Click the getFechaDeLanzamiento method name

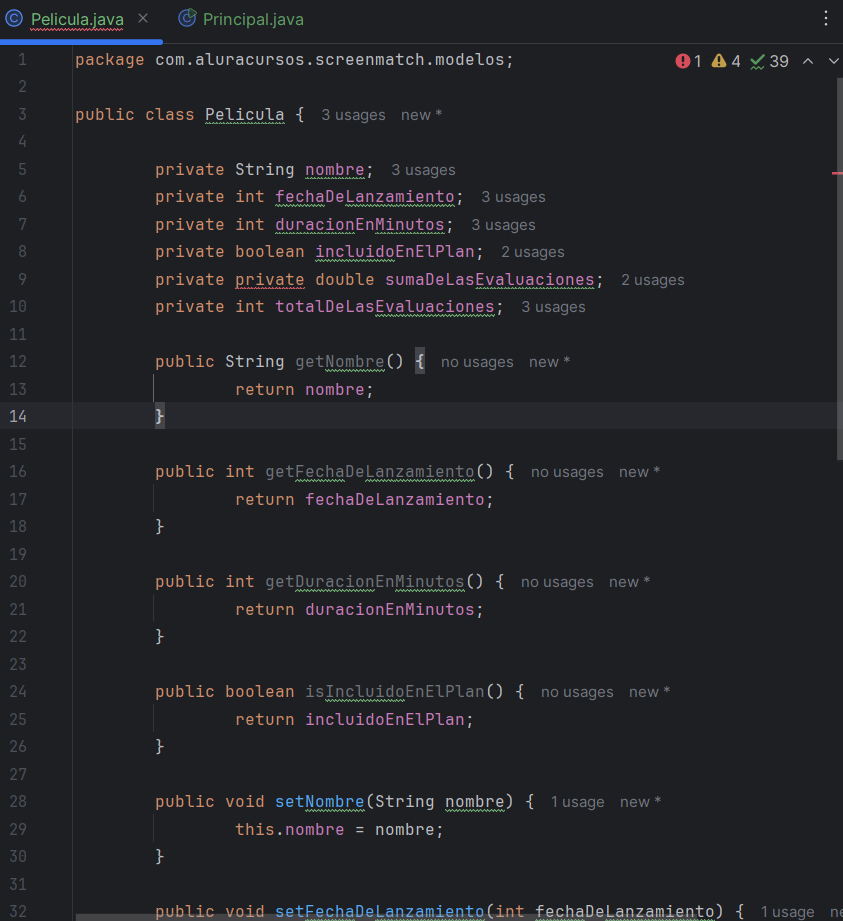pos(370,472)
